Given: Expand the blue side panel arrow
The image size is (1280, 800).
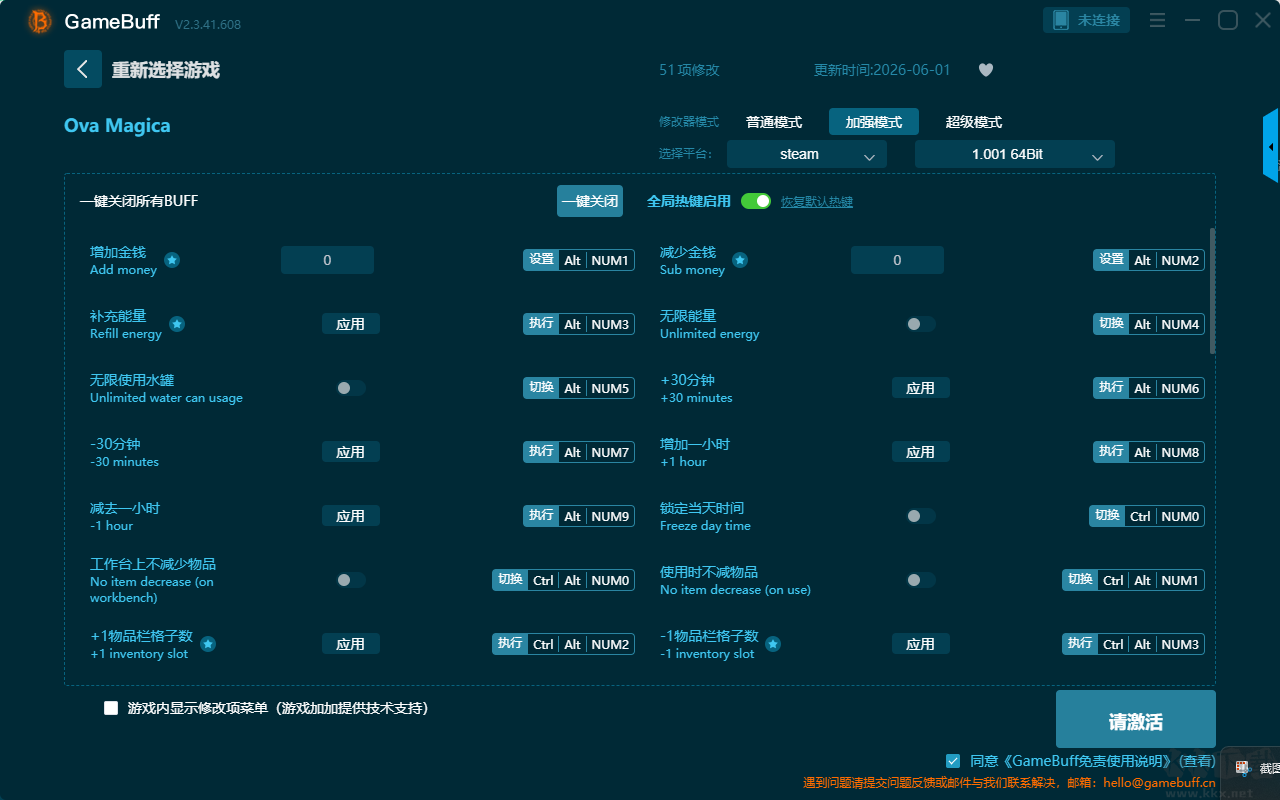Looking at the screenshot, I should tap(1271, 146).
